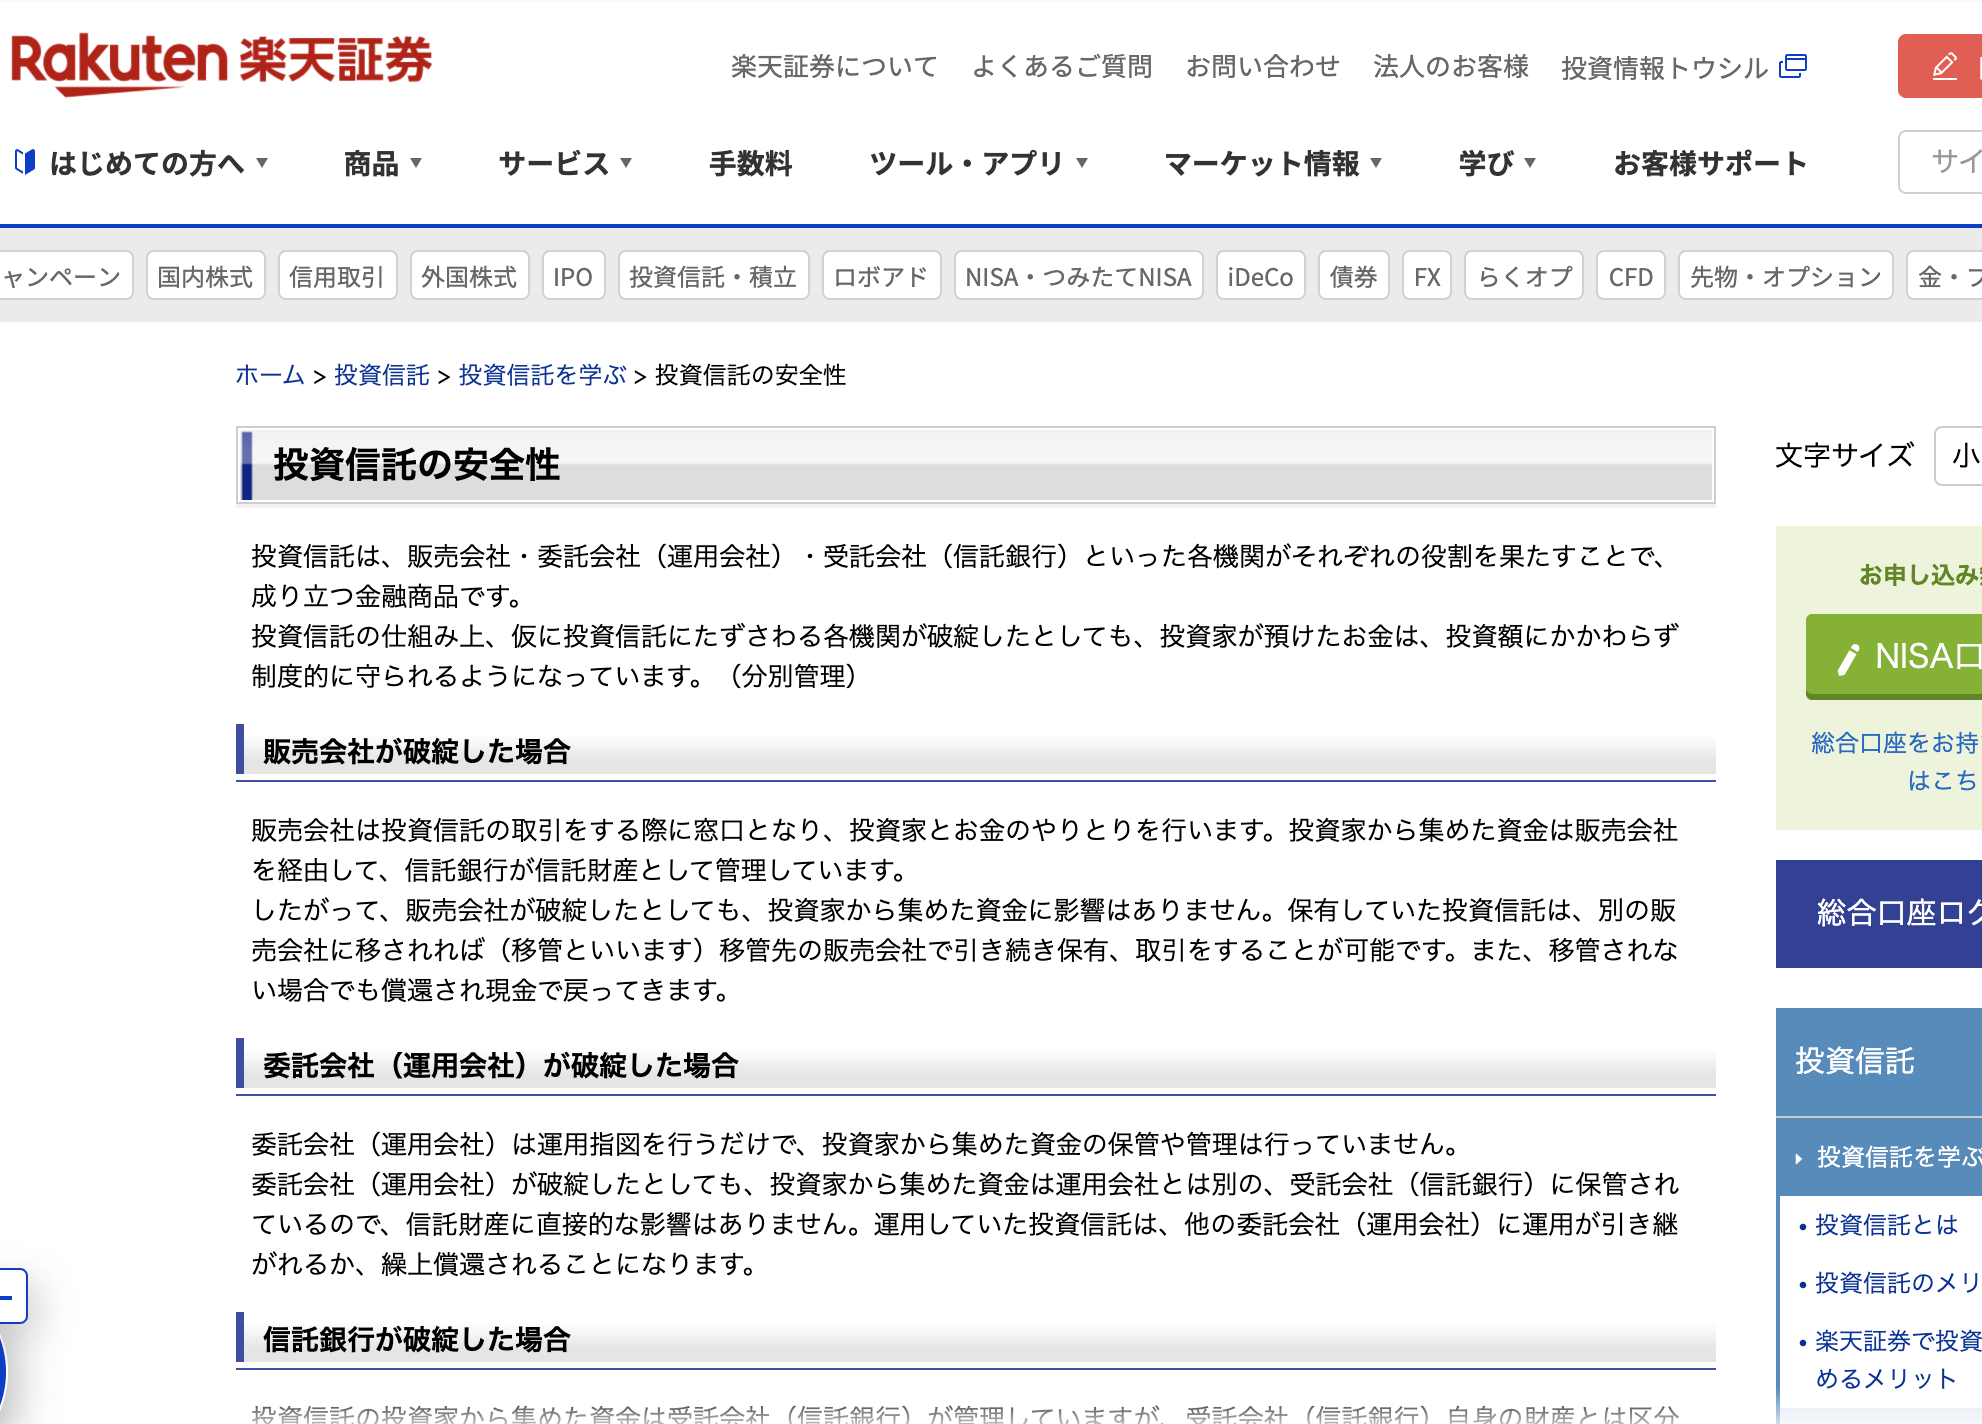Click the pen icon on the NISA button
Screen dimensions: 1982x1424
point(1848,658)
